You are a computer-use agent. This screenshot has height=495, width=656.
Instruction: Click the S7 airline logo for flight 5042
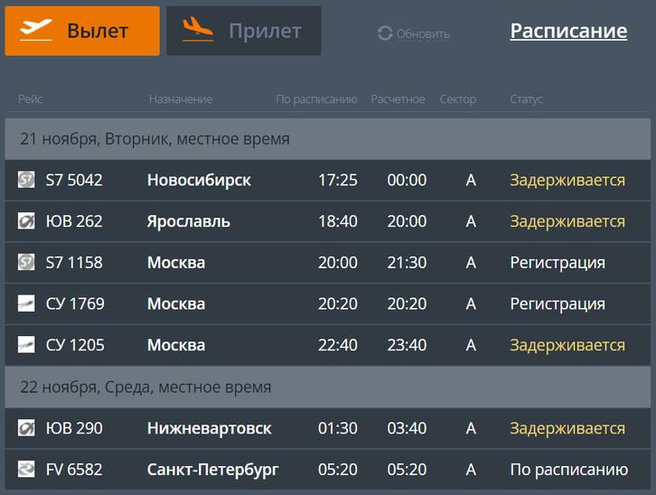click(26, 180)
